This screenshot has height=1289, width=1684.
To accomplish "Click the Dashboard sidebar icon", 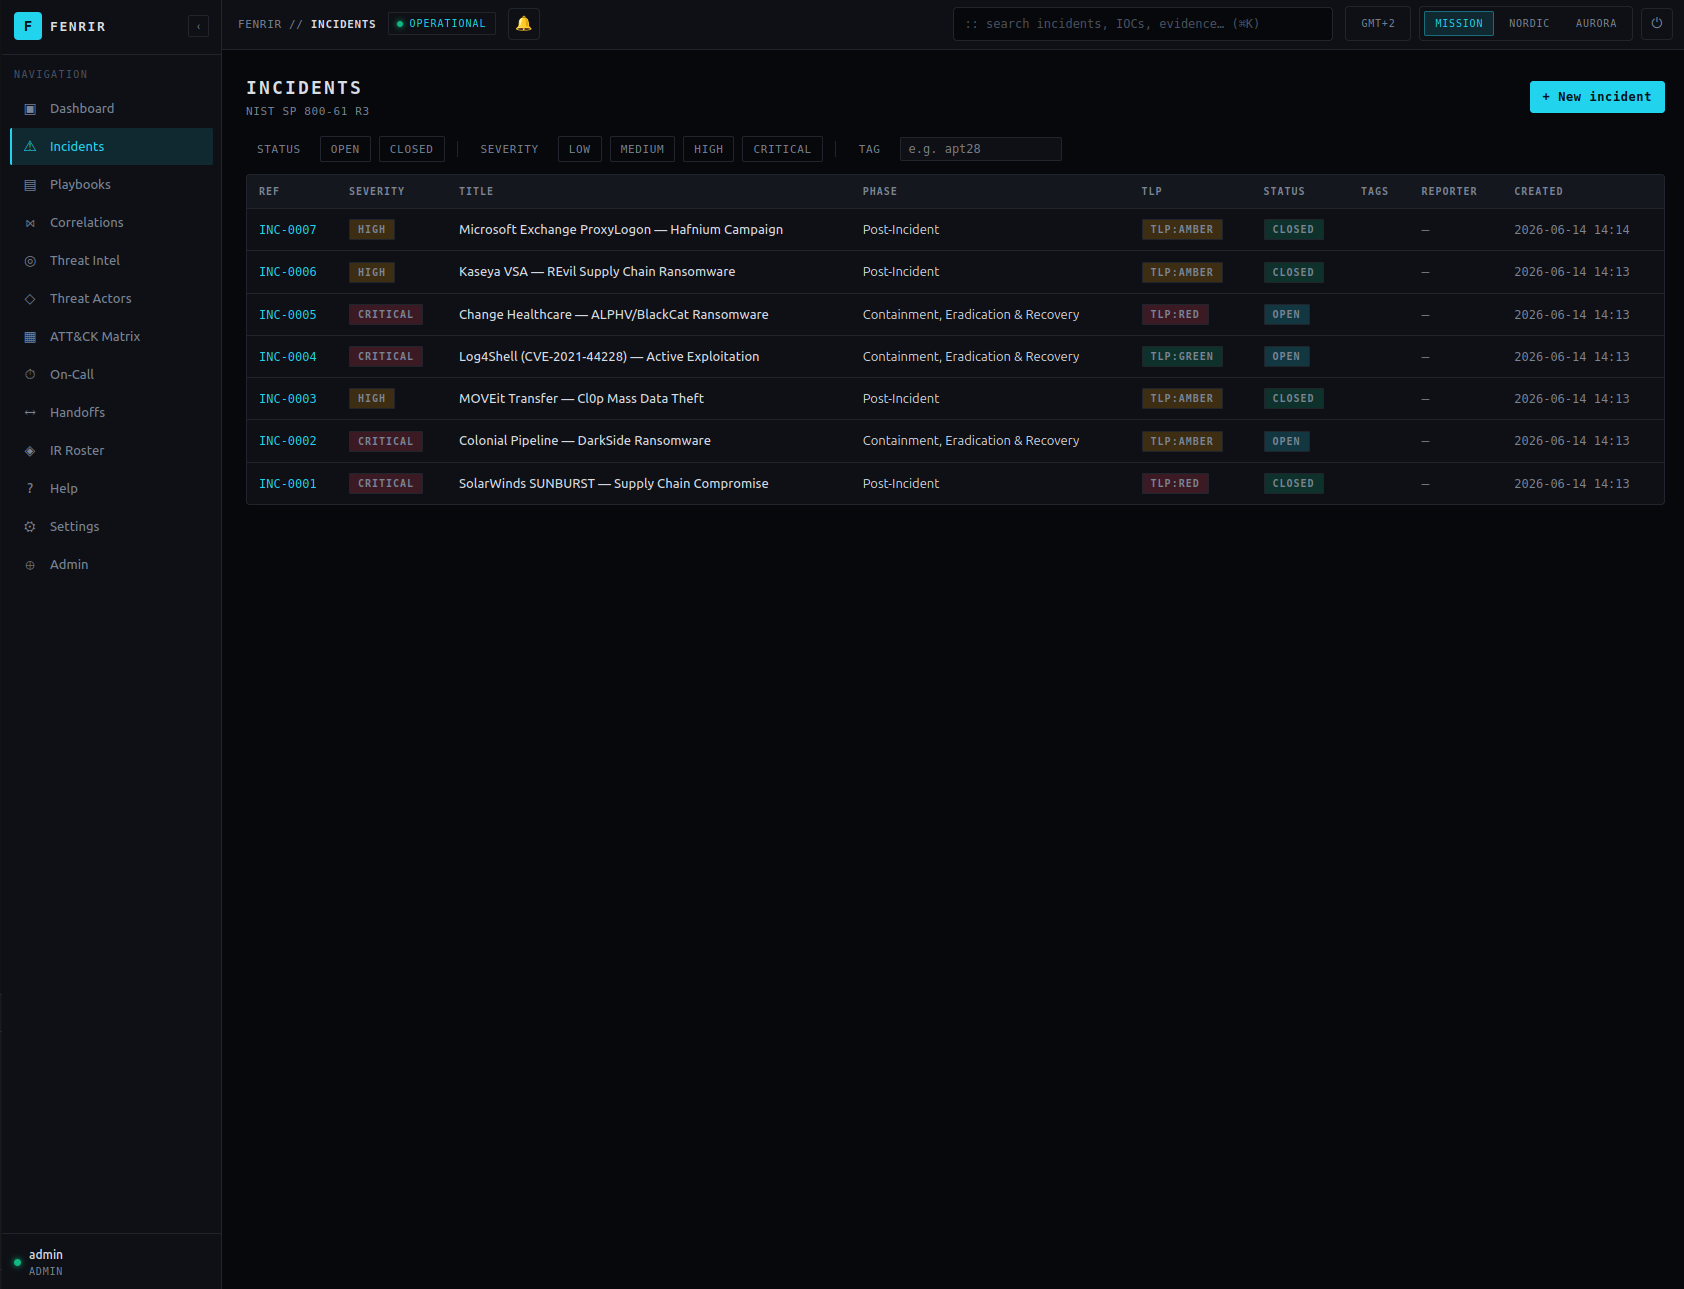I will [x=30, y=108].
